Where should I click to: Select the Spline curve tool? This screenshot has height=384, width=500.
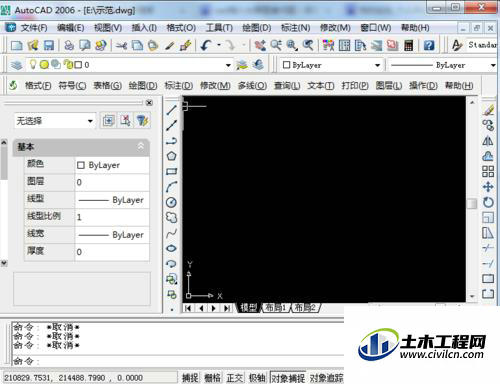(172, 233)
